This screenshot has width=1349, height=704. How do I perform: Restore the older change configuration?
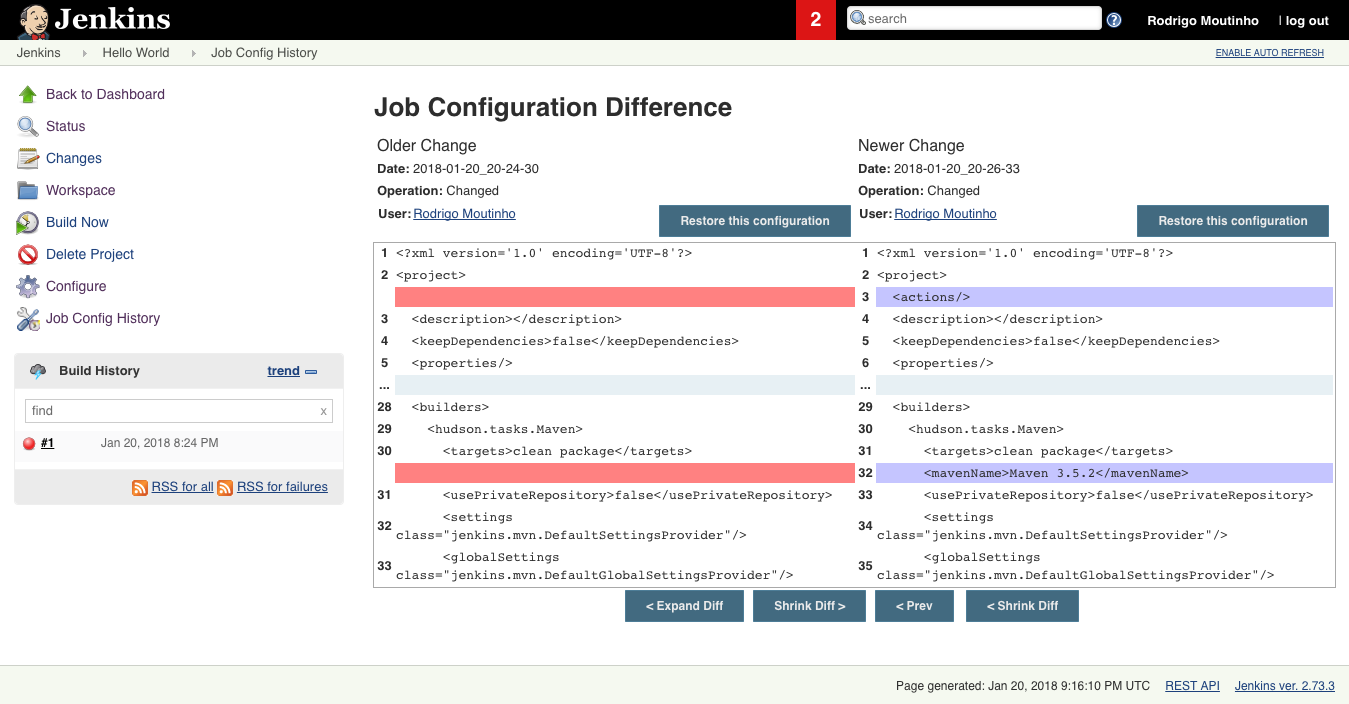[754, 221]
